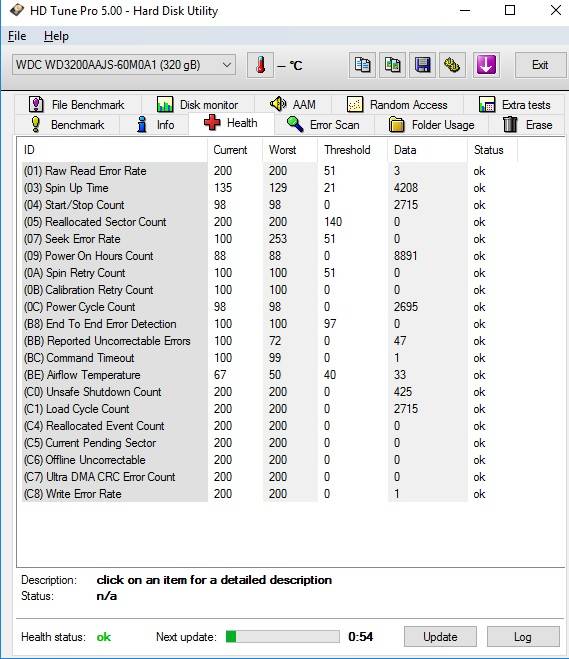The height and width of the screenshot is (659, 569).
Task: Switch to the Random Access tab
Action: pyautogui.click(x=398, y=104)
